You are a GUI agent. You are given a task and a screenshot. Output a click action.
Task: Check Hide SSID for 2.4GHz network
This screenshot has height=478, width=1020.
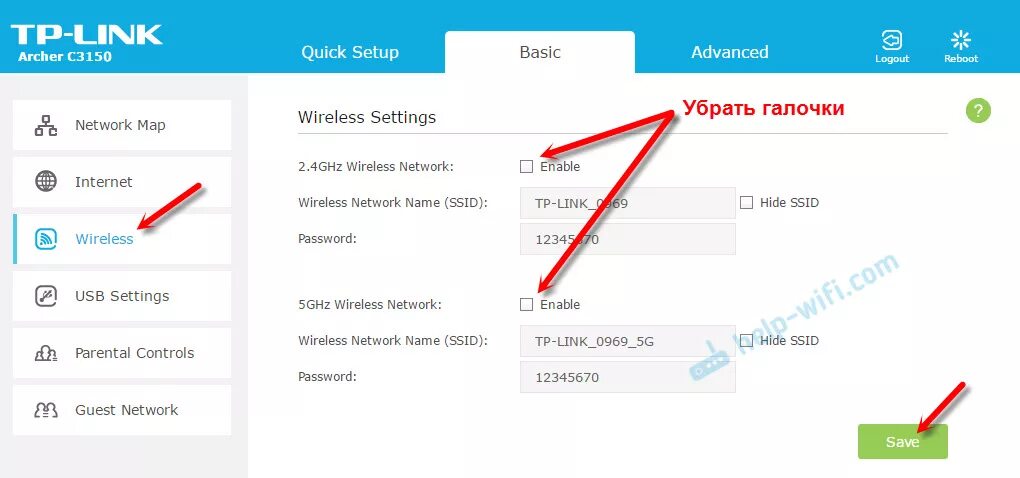point(746,203)
